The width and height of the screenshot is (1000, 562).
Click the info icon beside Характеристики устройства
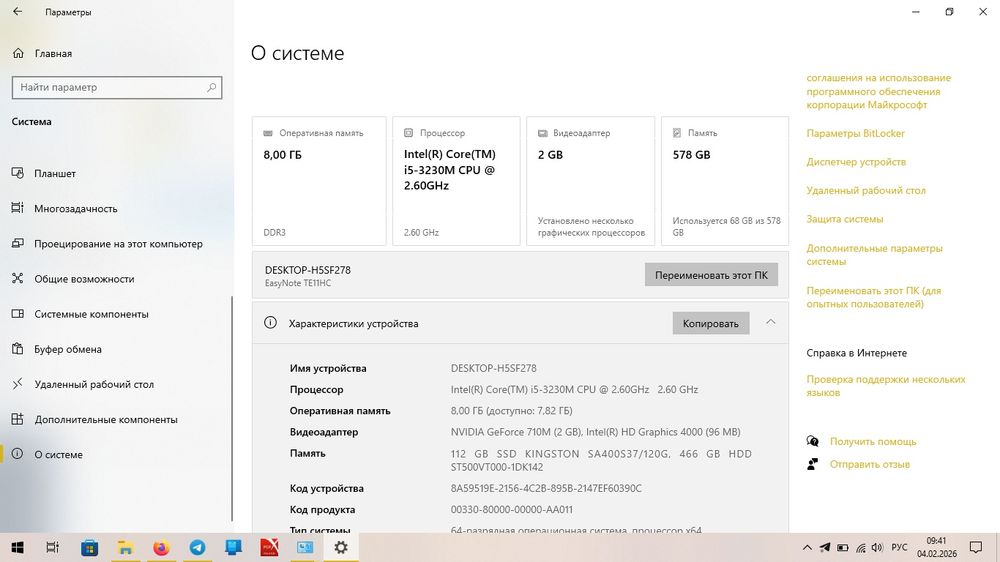tap(270, 323)
